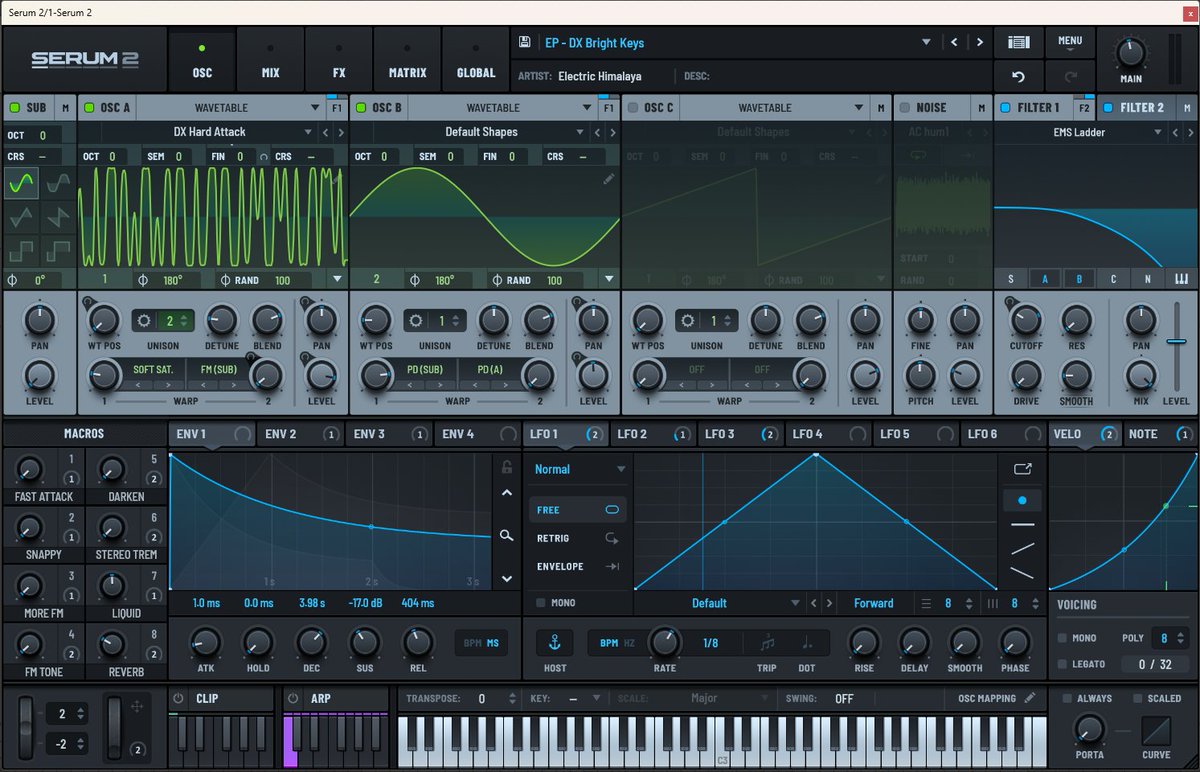Open OSC B Default Shapes wavetable dropdown

point(580,132)
